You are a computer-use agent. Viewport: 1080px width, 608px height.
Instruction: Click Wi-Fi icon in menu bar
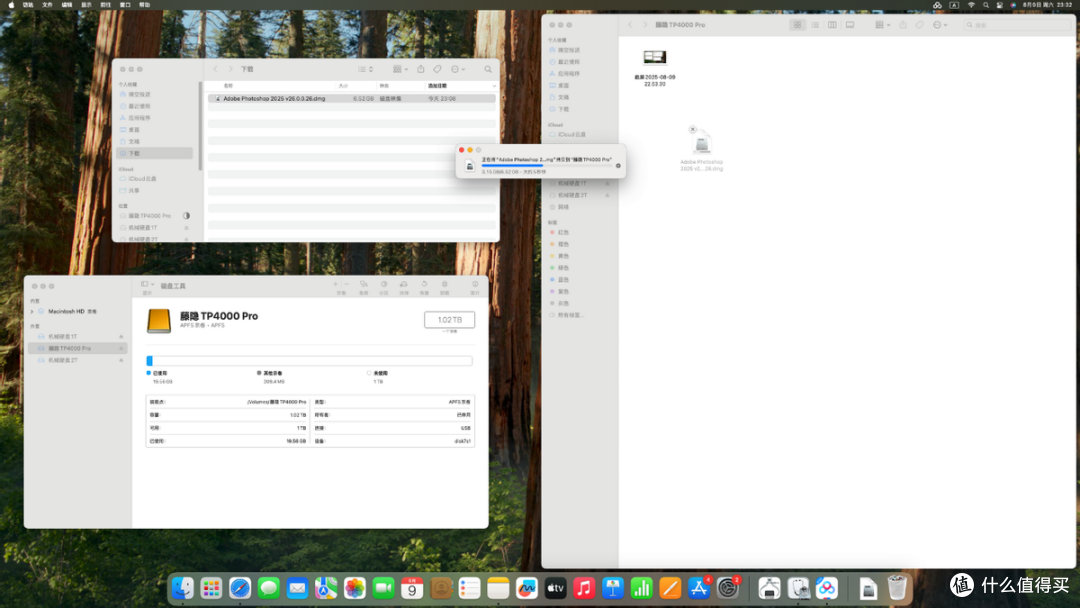[971, 5]
